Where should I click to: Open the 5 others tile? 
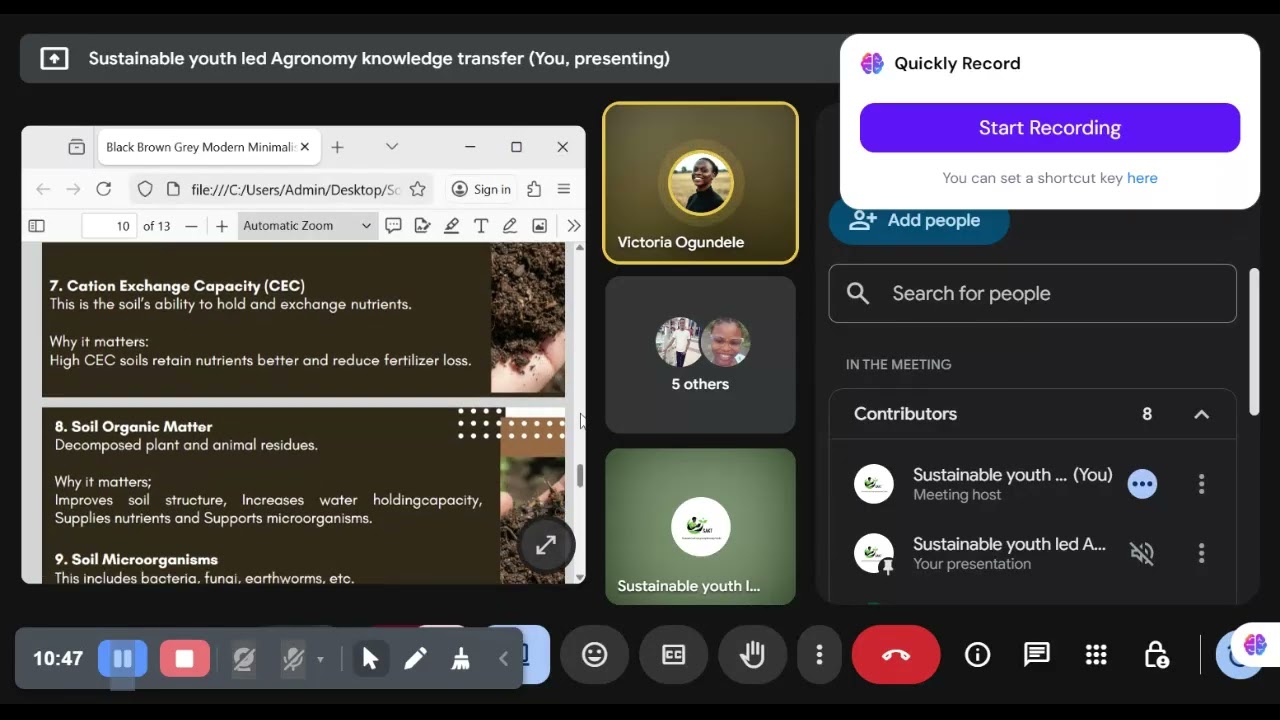coord(700,355)
